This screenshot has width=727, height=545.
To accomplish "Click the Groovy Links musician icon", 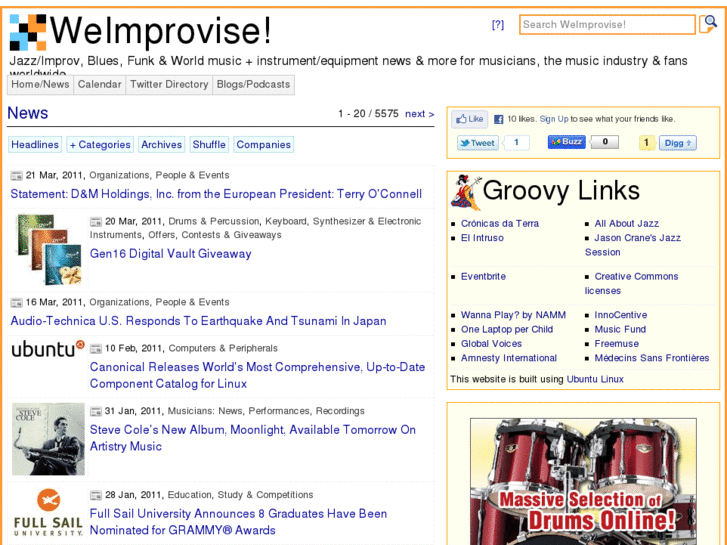I will click(466, 192).
